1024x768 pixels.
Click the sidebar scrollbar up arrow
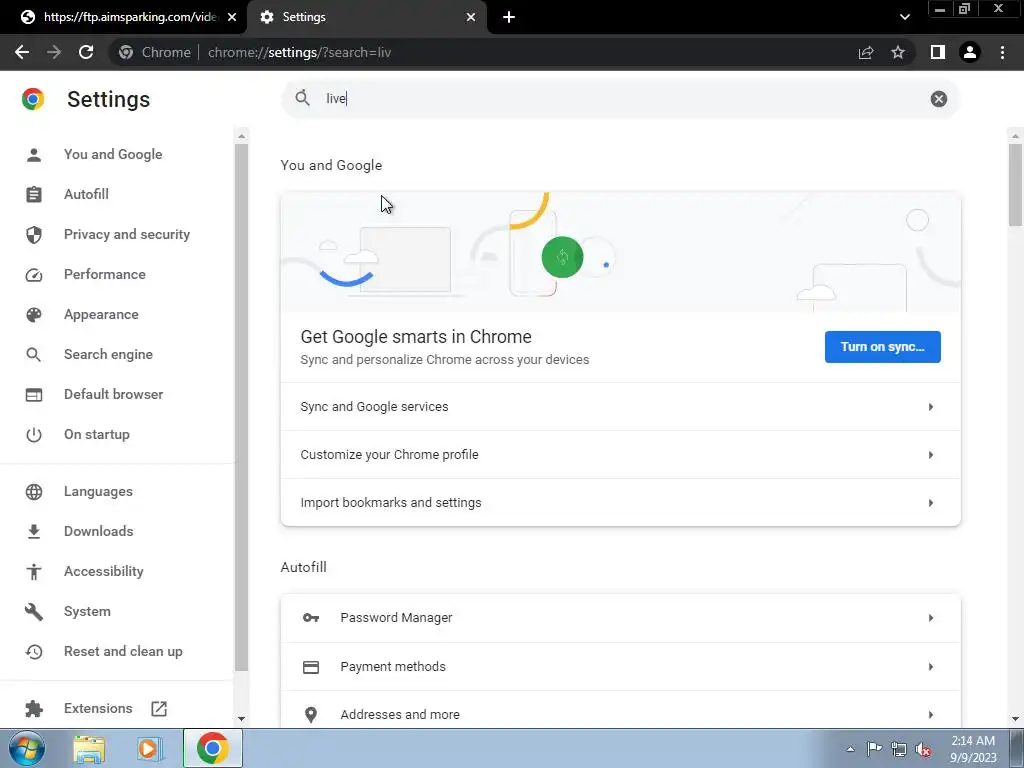click(242, 136)
